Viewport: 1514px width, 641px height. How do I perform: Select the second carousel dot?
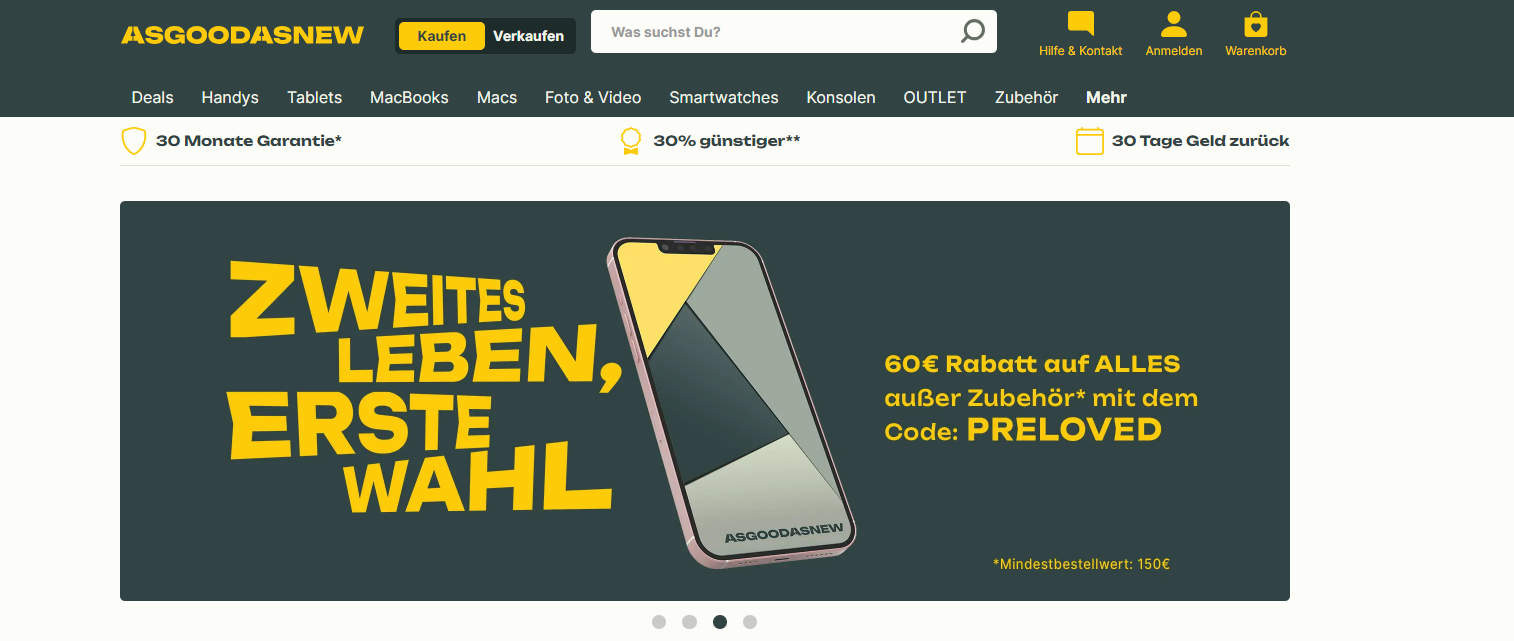tap(689, 622)
